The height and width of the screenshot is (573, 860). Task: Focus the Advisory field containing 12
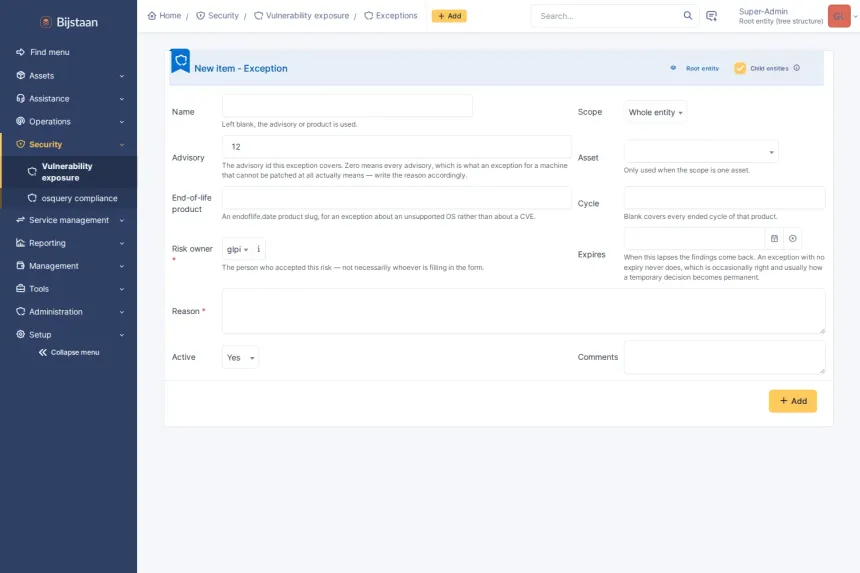pyautogui.click(x=397, y=147)
